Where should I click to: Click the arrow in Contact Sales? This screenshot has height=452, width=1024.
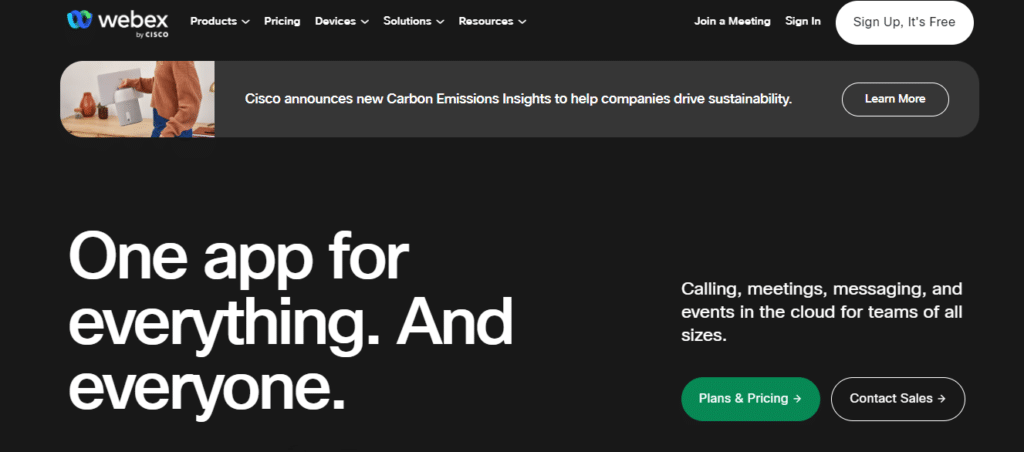coord(942,398)
